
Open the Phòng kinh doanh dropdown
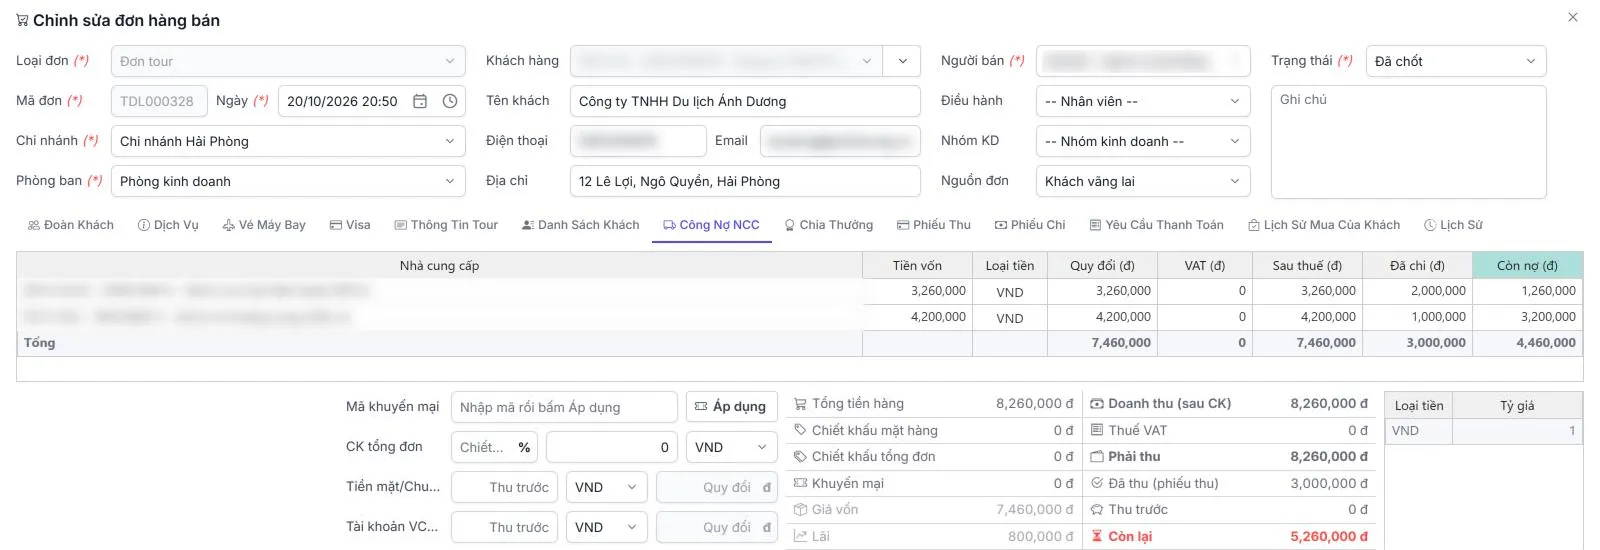[x=288, y=181]
